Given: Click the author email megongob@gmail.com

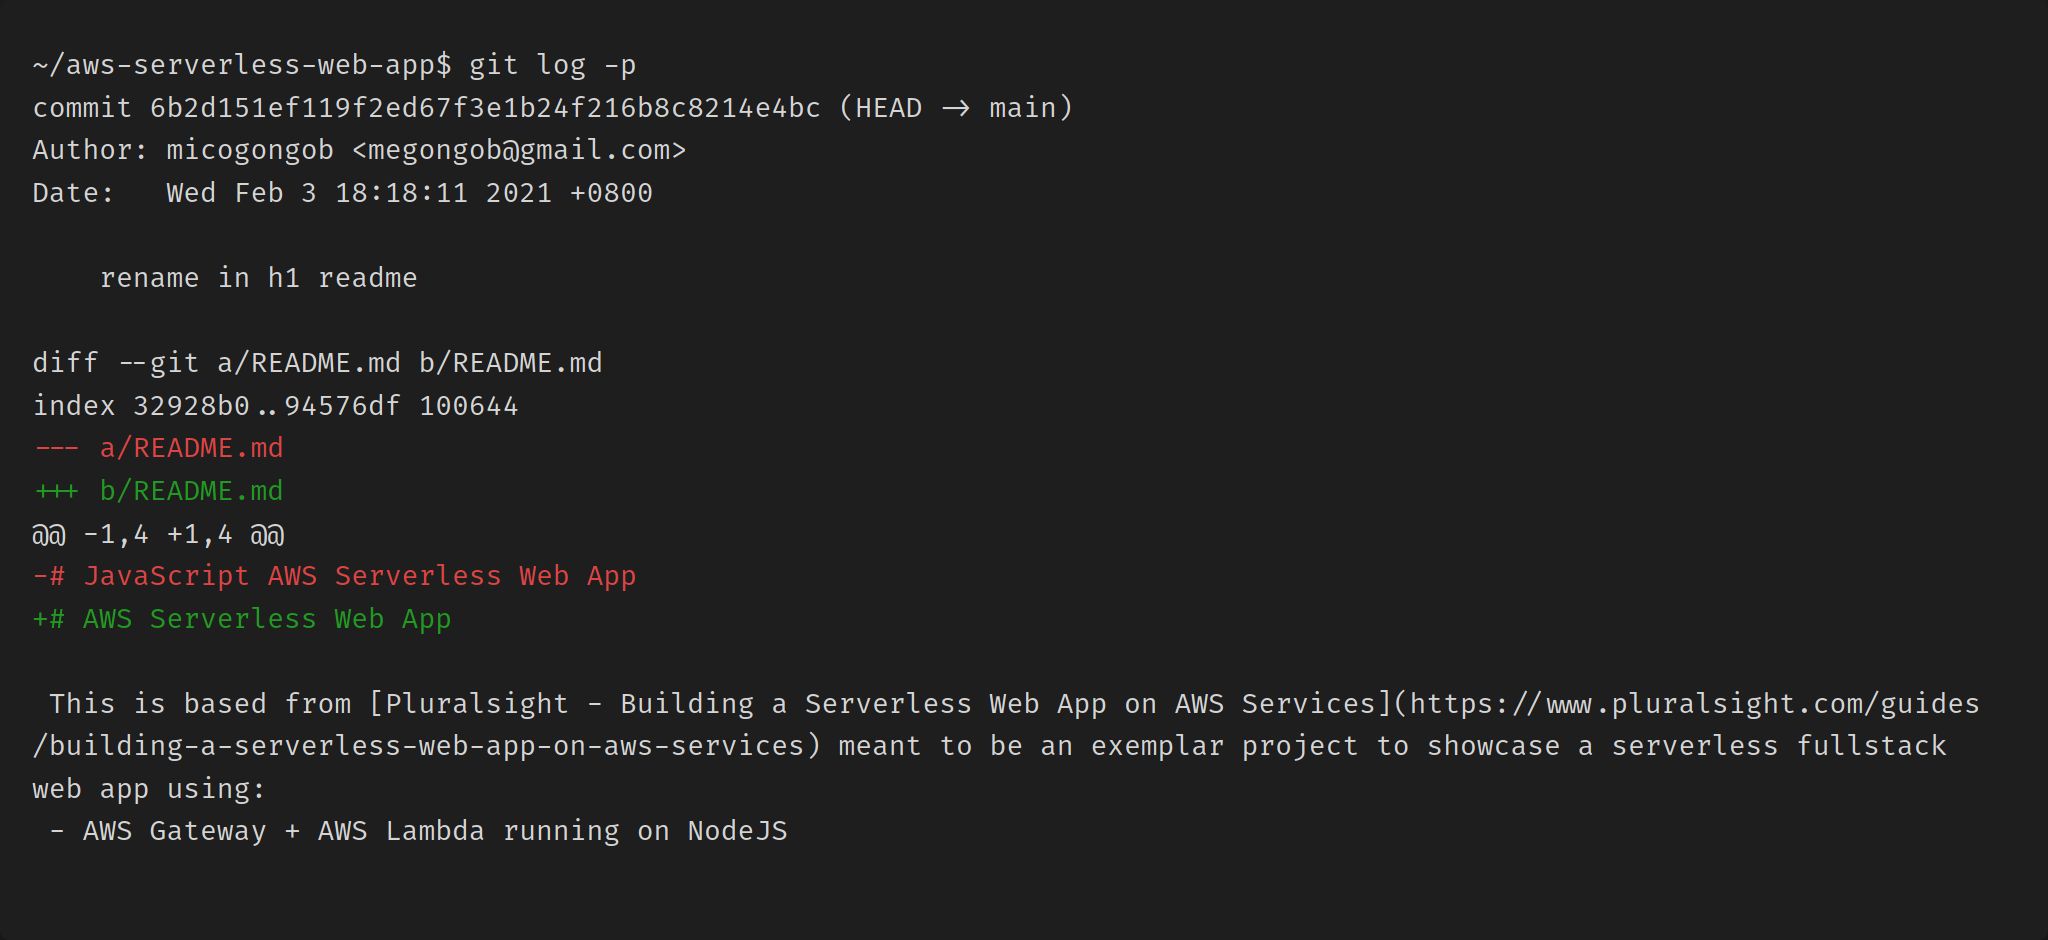Looking at the screenshot, I should pos(519,150).
